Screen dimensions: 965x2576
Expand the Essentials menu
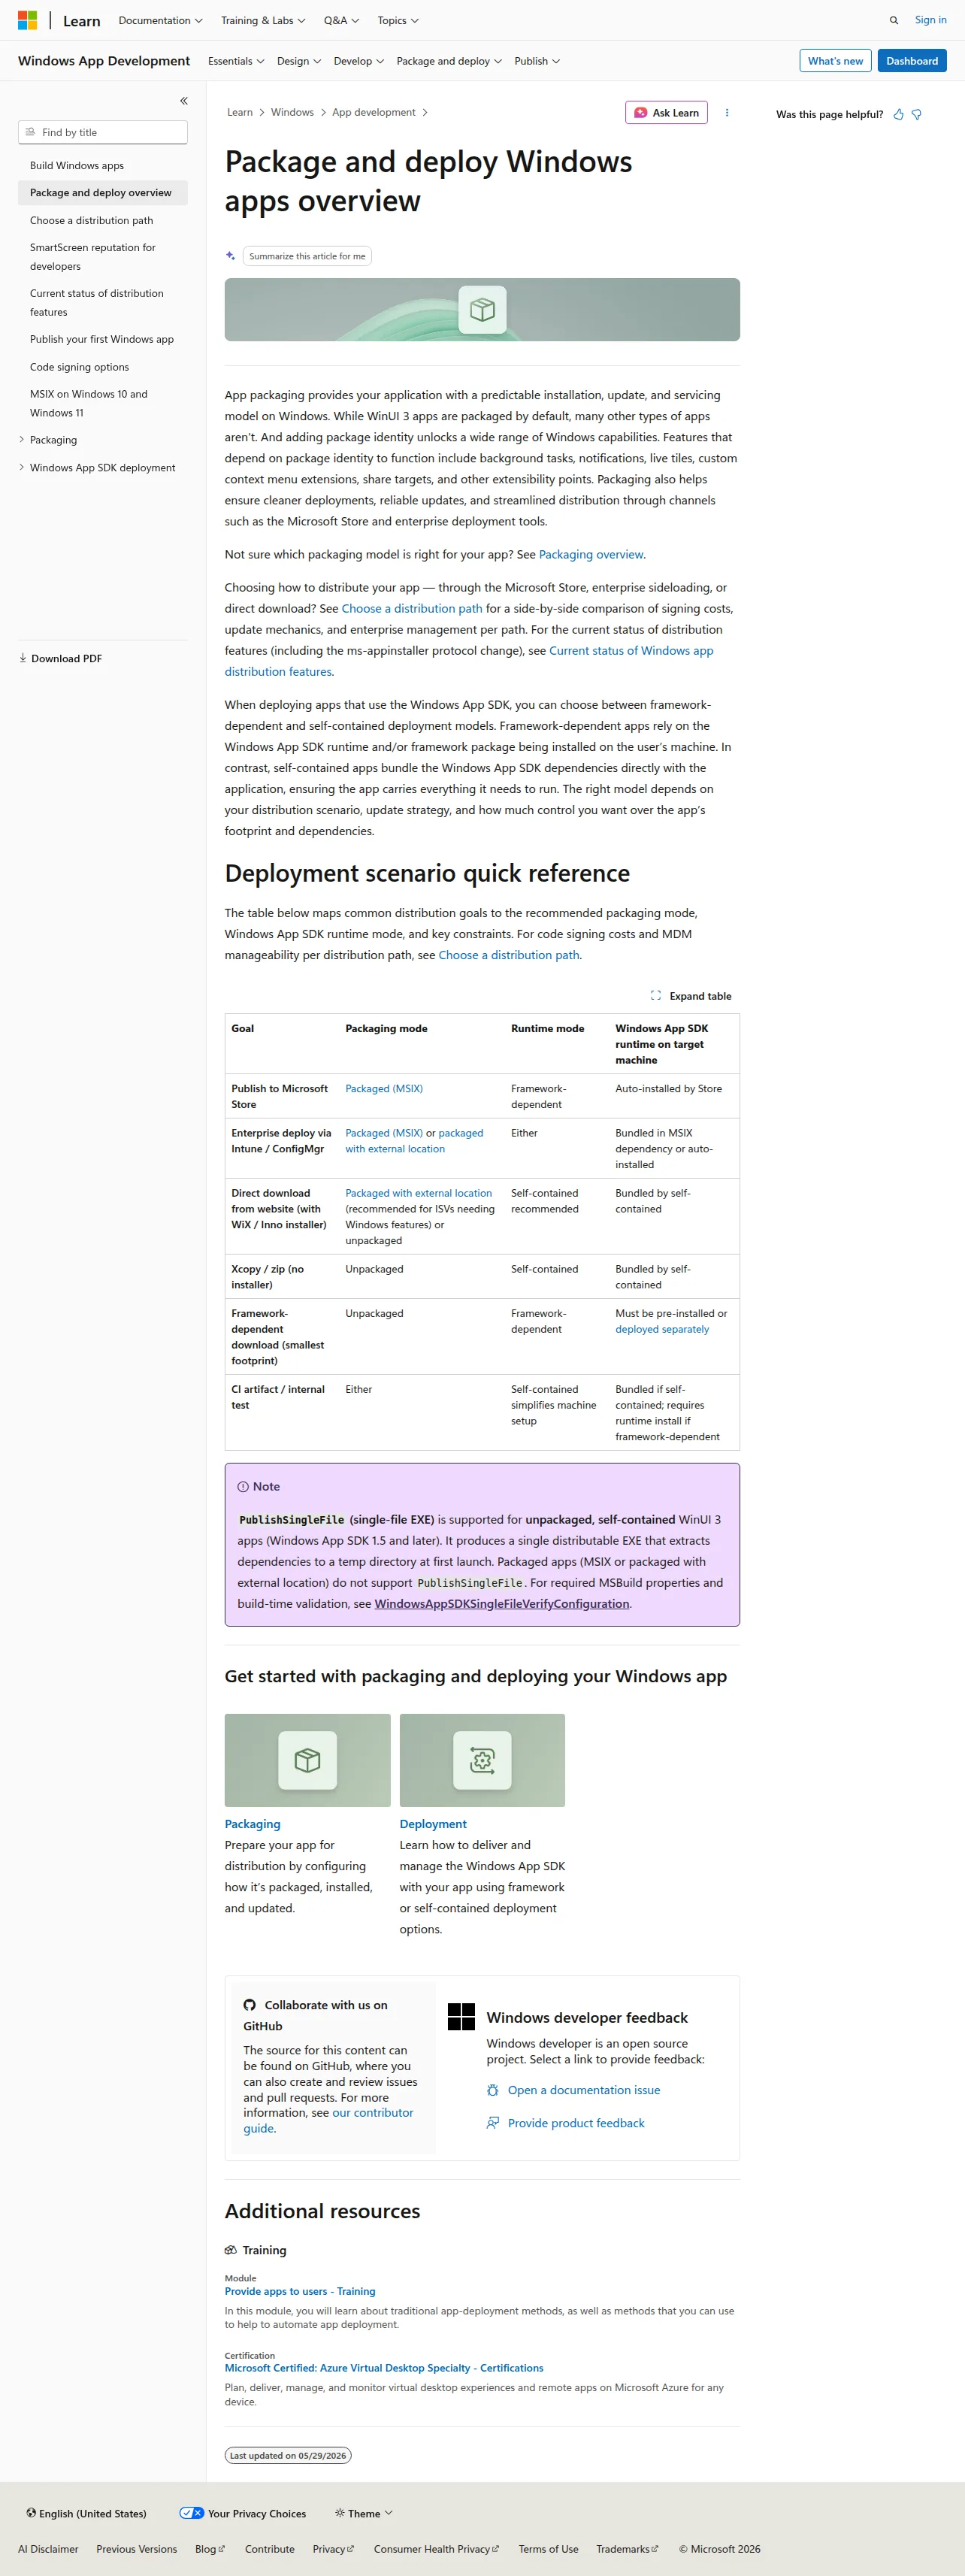[x=236, y=61]
